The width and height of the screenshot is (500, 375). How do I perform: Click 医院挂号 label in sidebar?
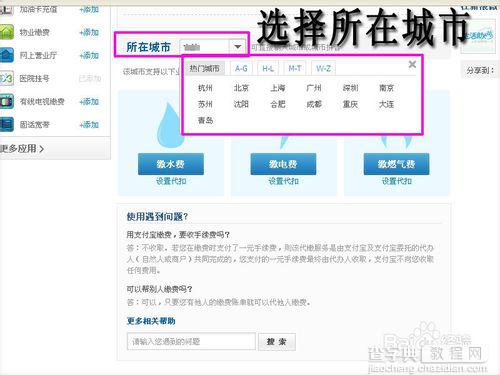click(35, 79)
